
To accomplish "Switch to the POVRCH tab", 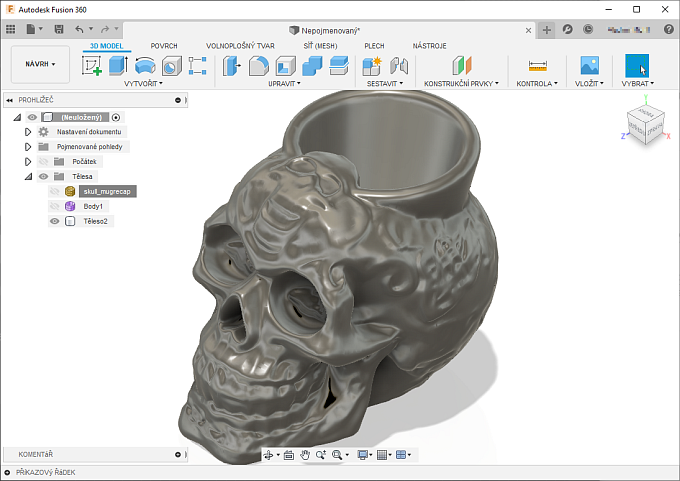I will coord(164,46).
